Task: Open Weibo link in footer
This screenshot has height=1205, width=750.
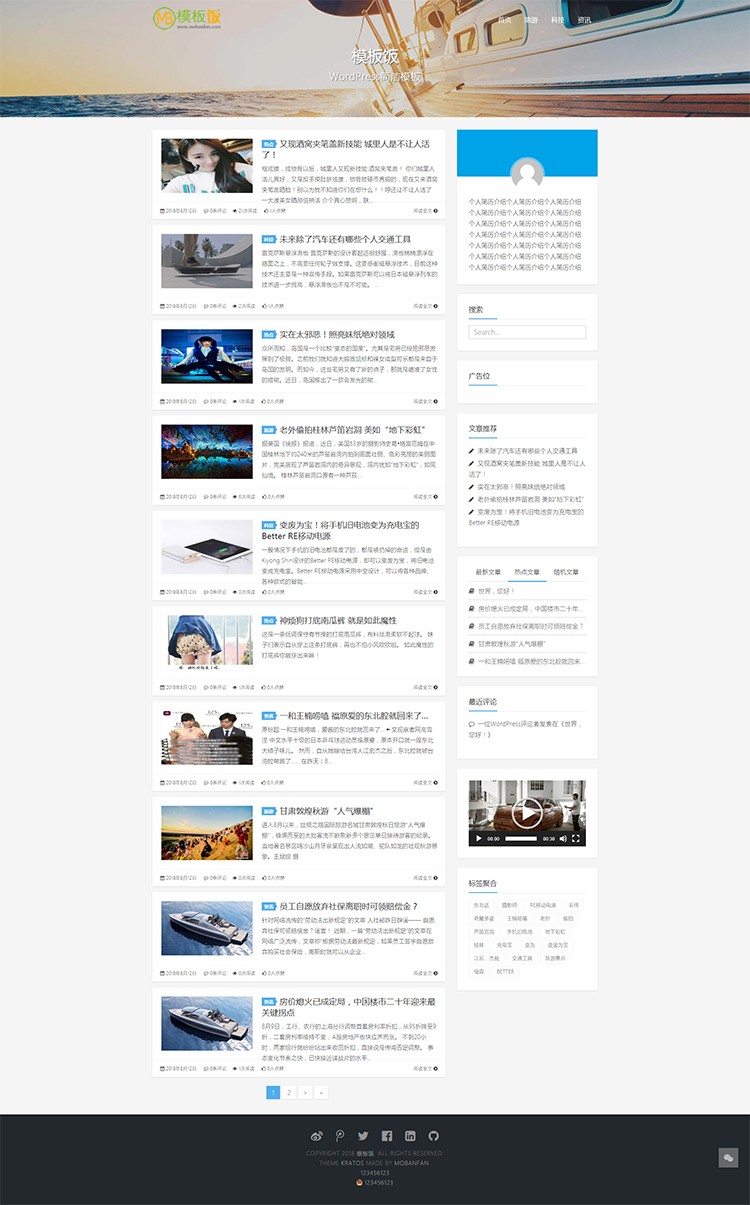Action: pyautogui.click(x=317, y=1136)
